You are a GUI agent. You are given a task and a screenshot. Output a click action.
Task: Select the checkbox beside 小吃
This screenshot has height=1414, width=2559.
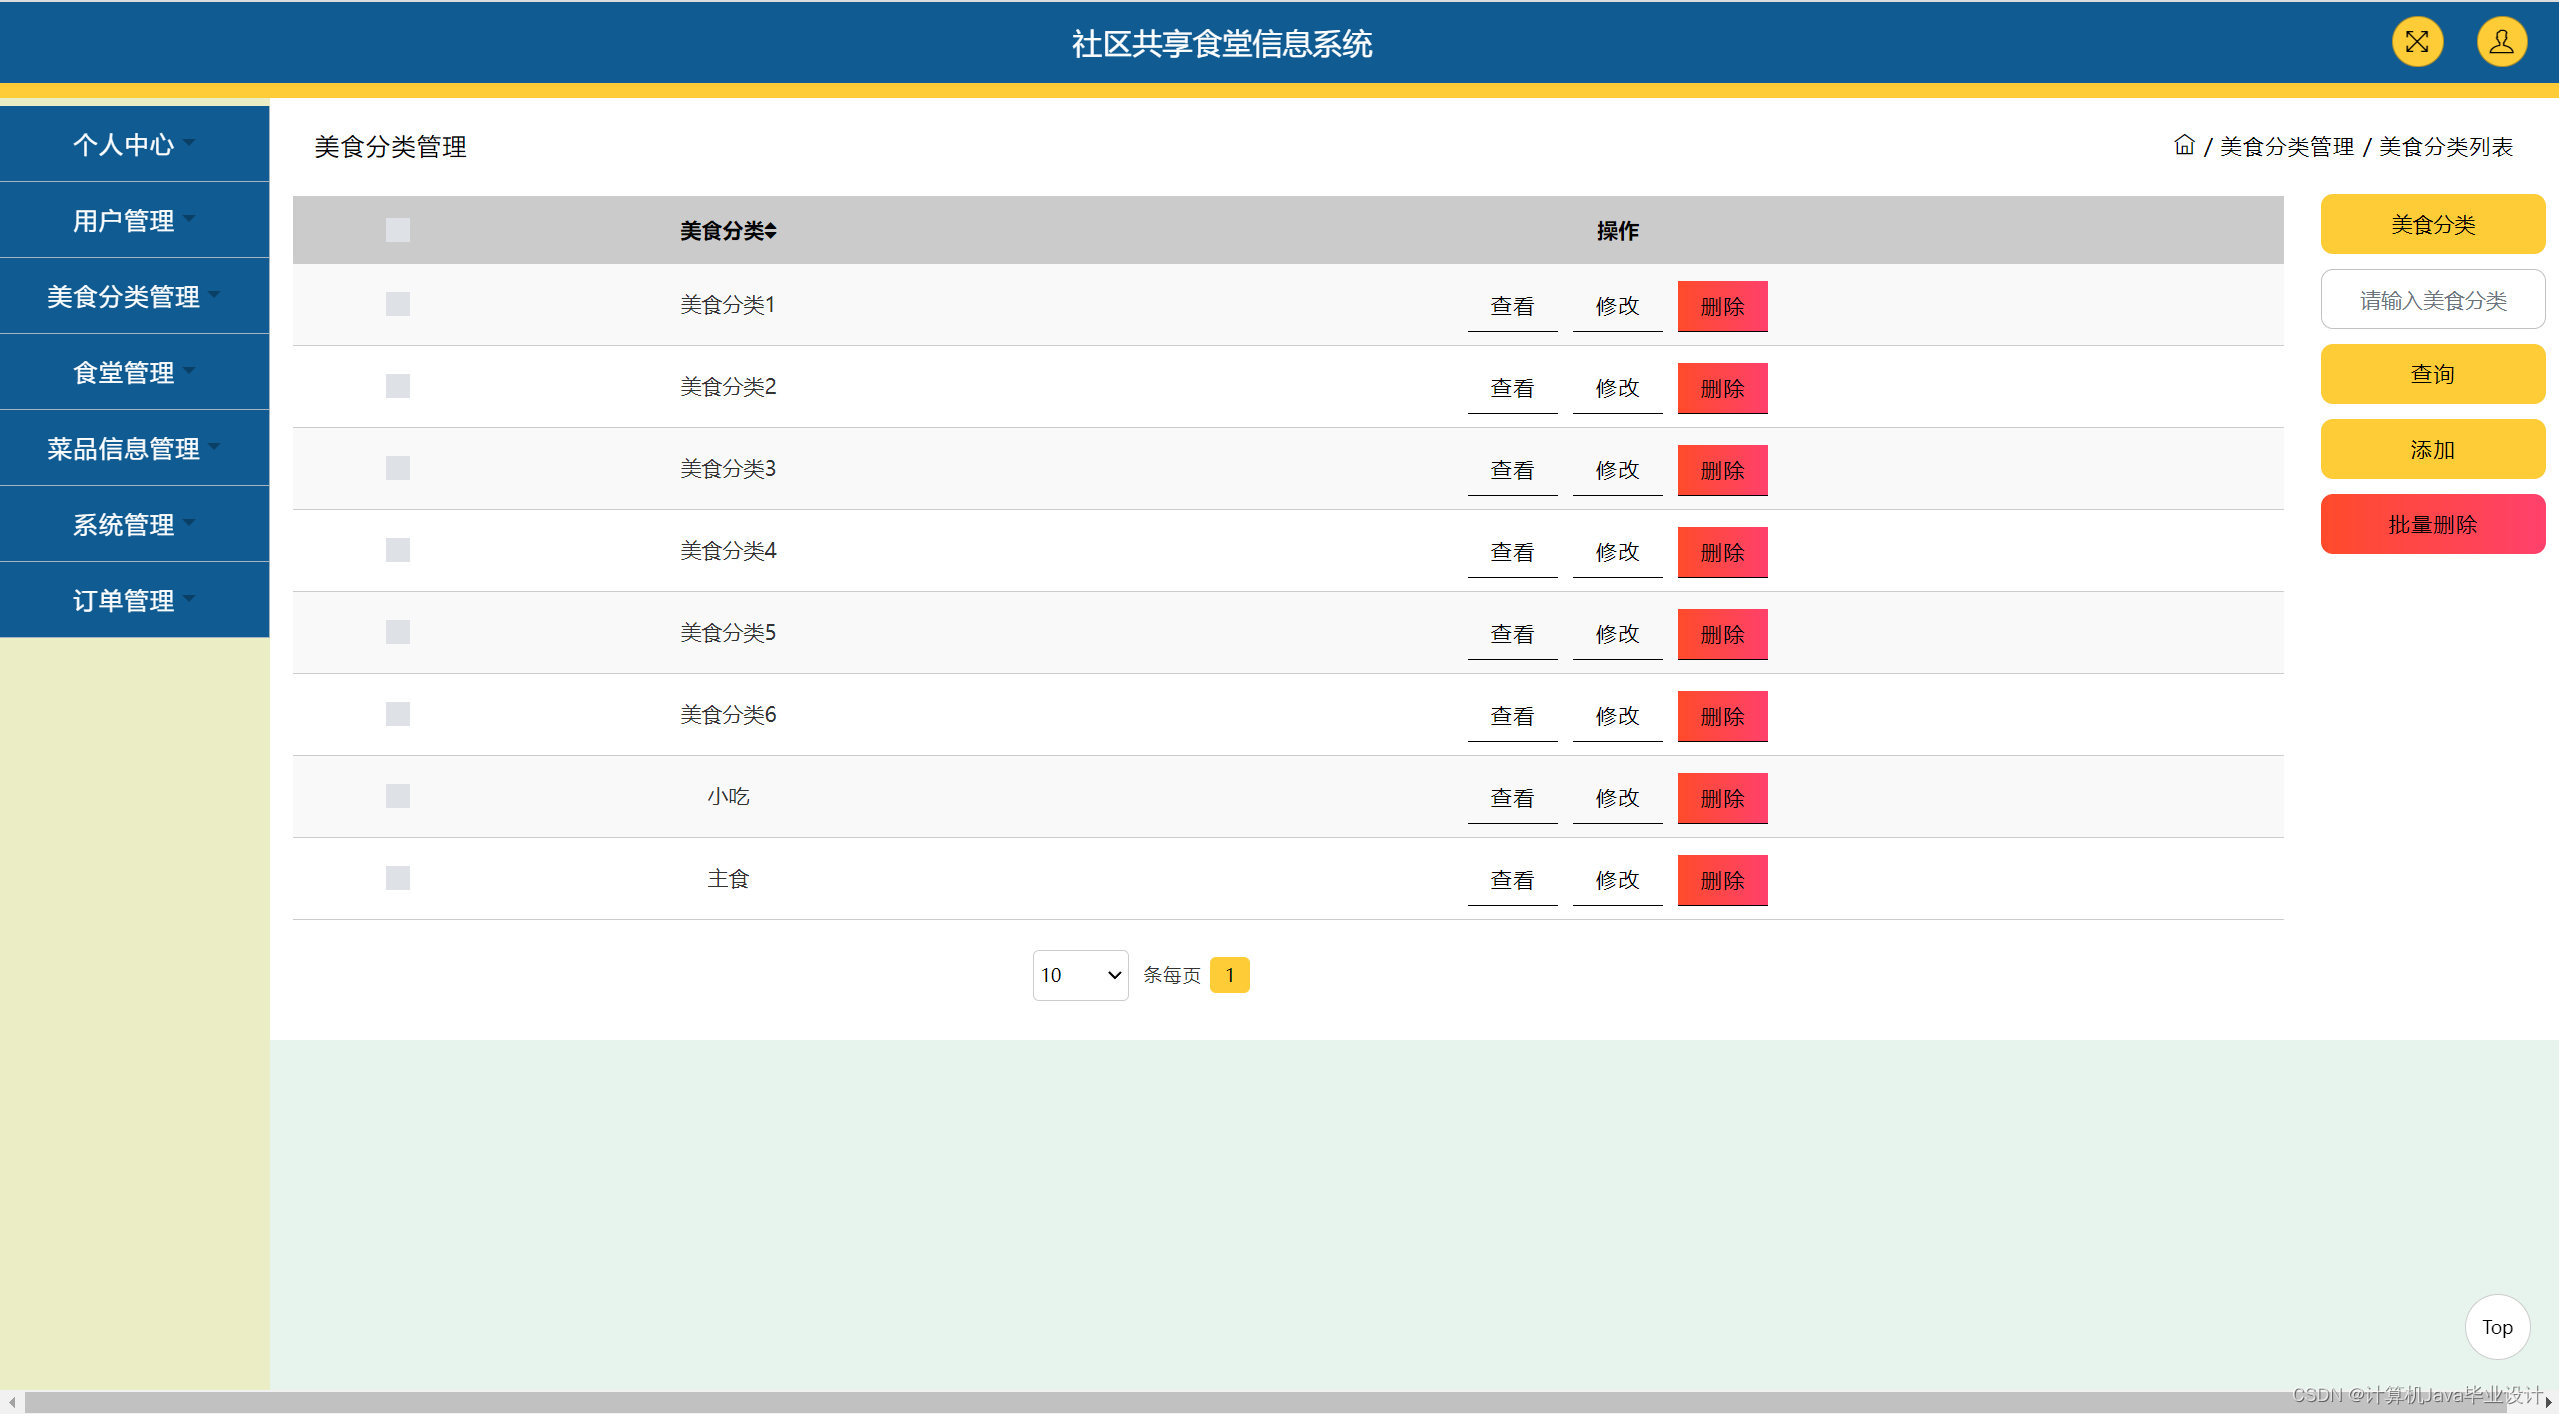(398, 796)
